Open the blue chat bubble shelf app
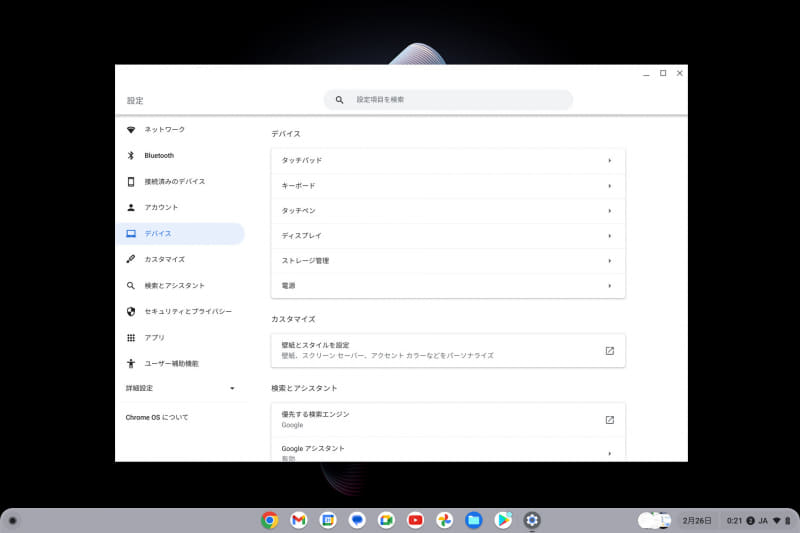800x533 pixels. click(x=357, y=520)
